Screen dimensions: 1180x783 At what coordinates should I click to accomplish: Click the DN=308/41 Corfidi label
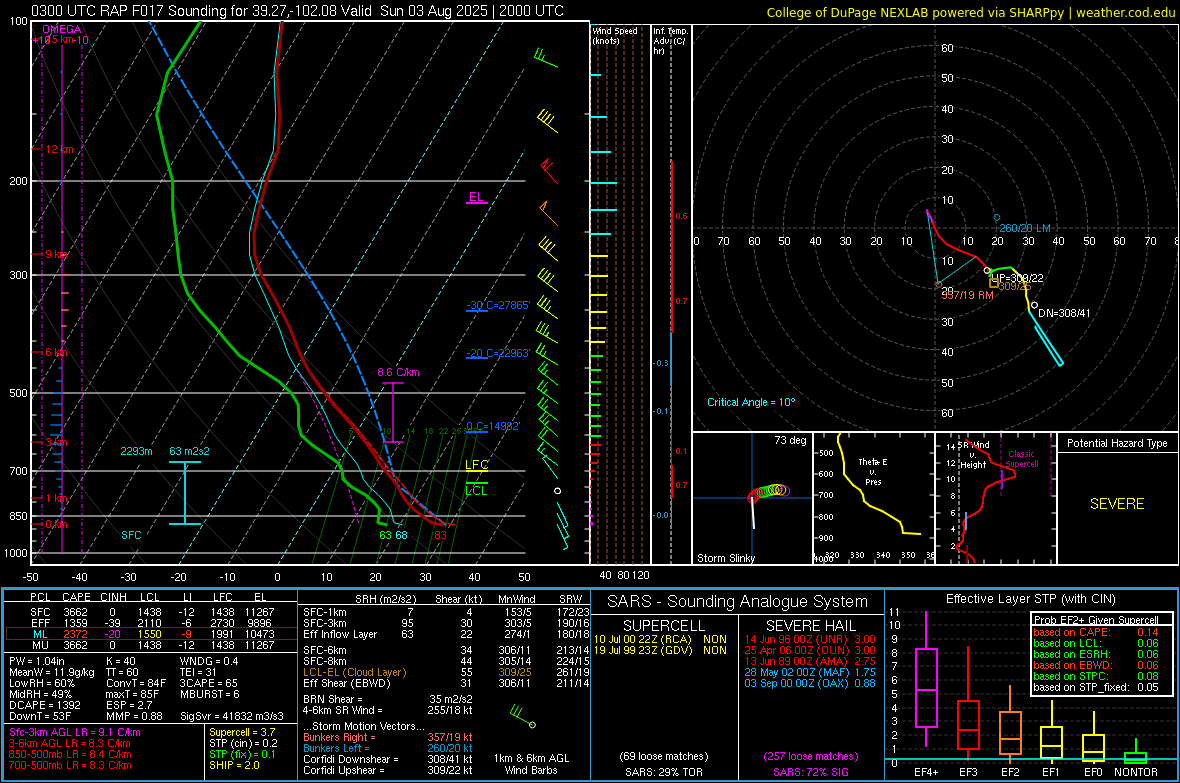(x=1064, y=313)
